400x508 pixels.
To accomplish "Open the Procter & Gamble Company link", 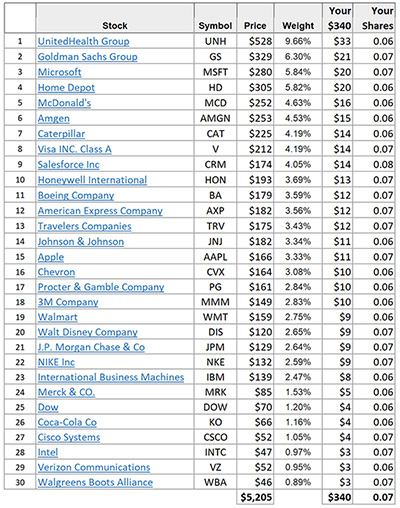I will pos(101,287).
